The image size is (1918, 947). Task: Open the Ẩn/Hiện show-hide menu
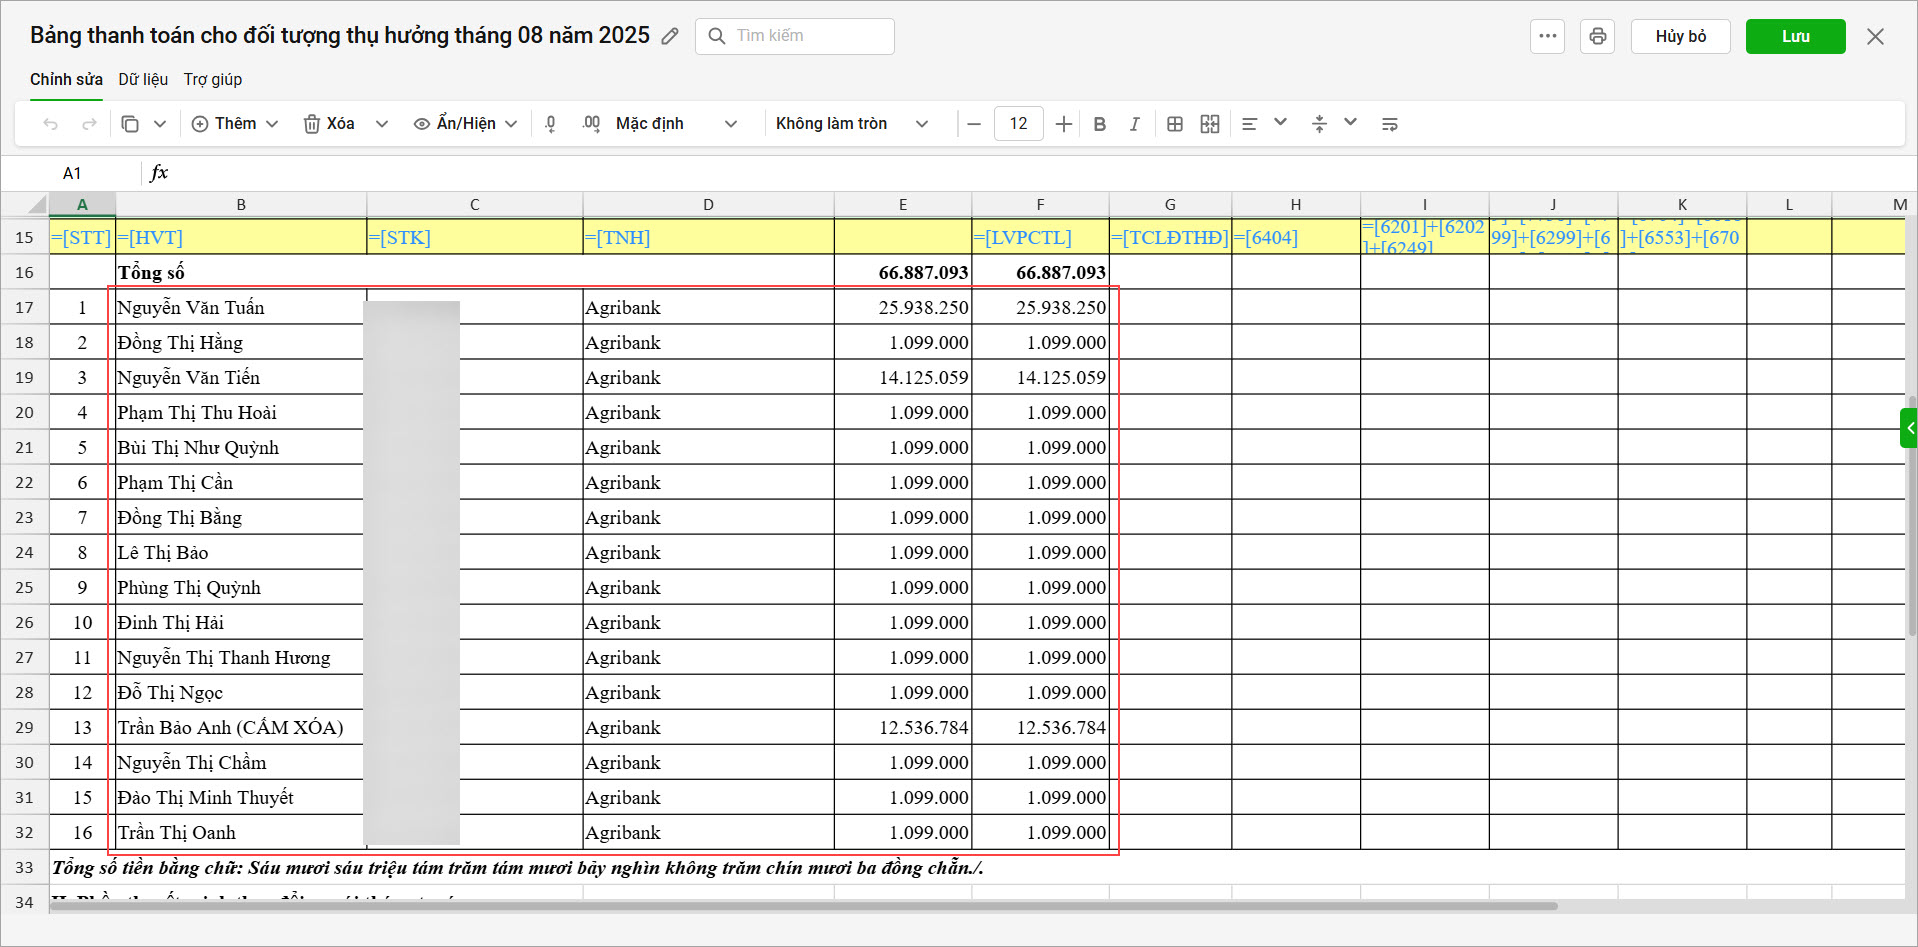pyautogui.click(x=465, y=124)
